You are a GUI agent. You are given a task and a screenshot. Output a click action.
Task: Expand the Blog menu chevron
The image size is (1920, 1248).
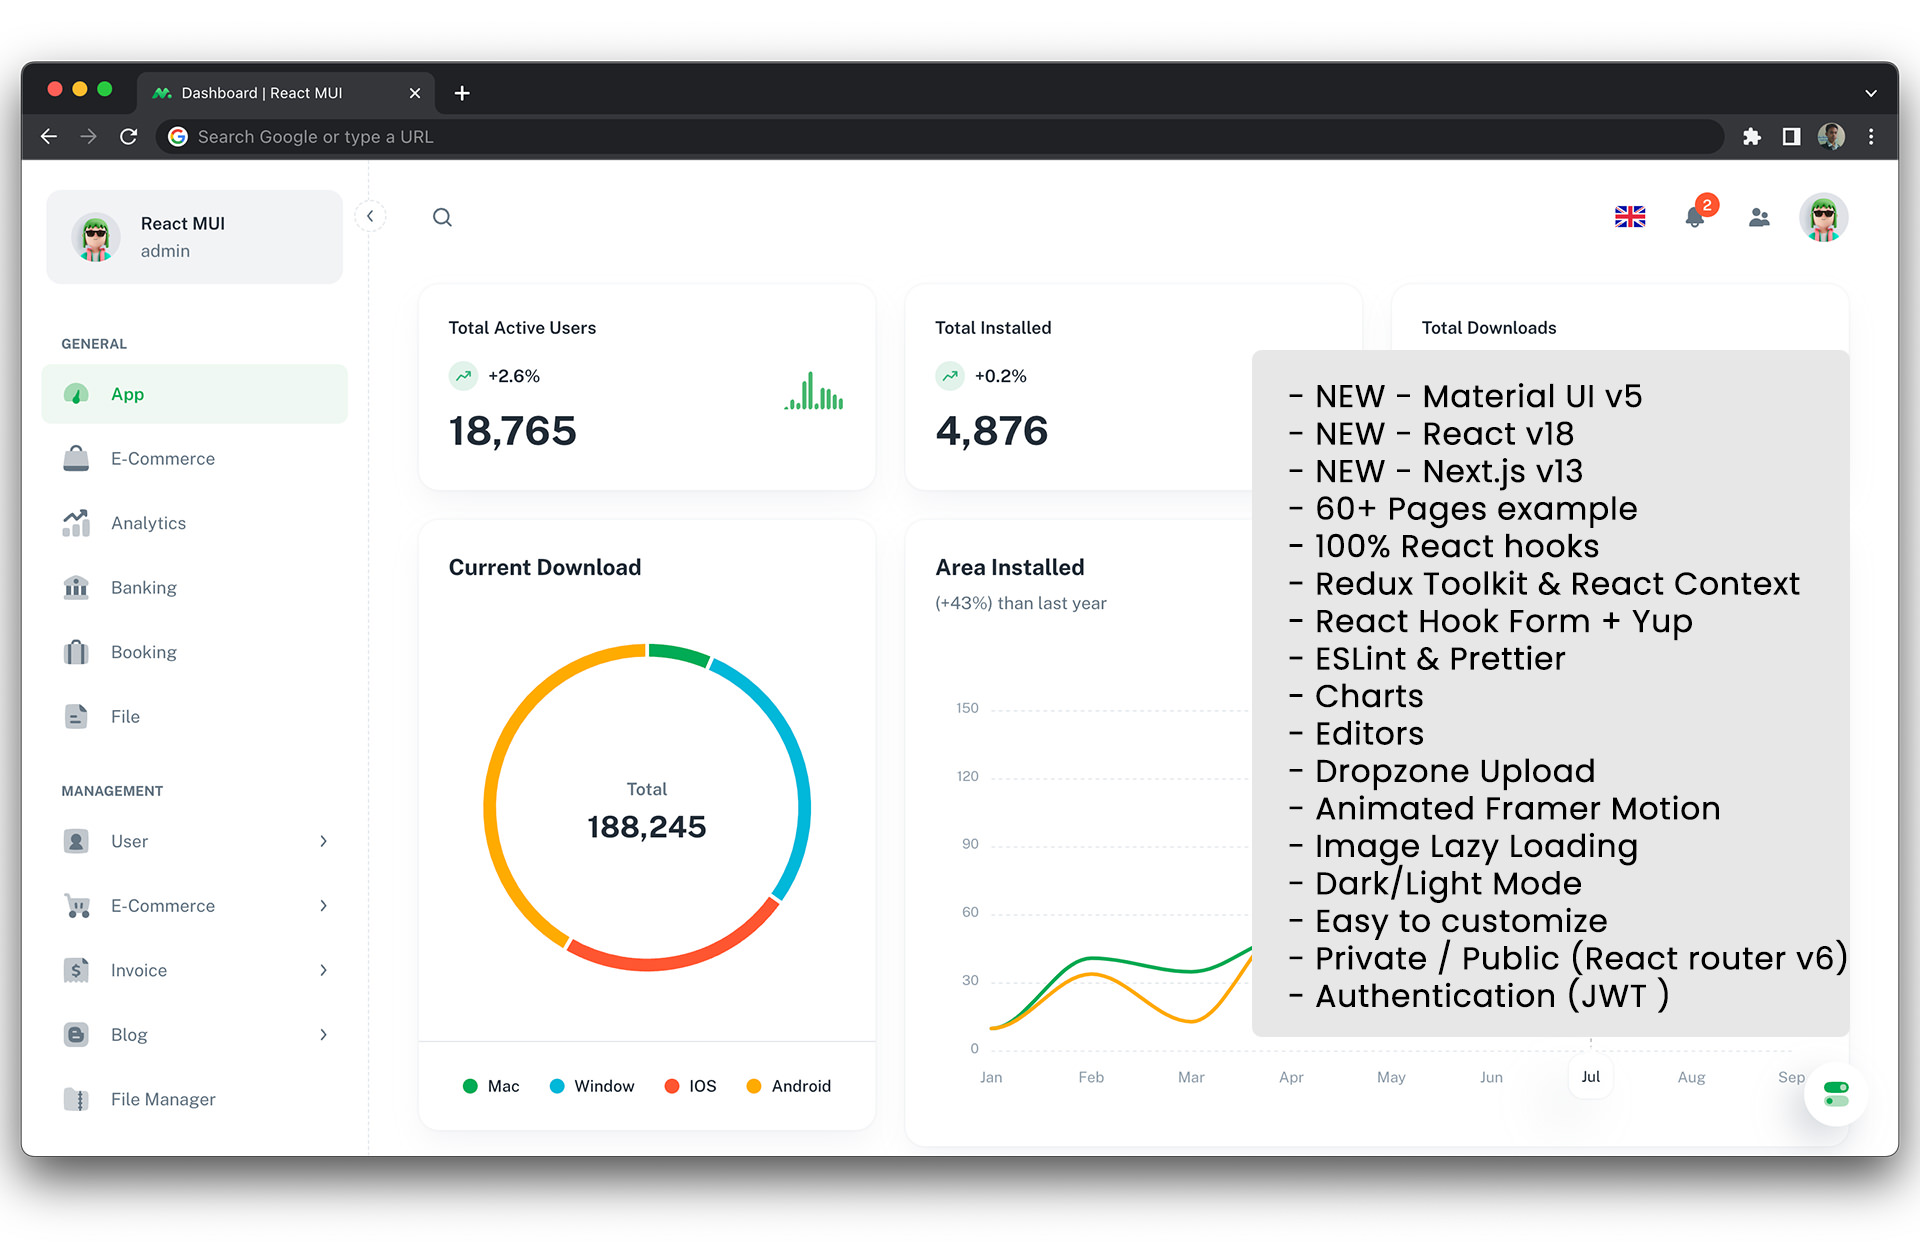click(323, 1034)
